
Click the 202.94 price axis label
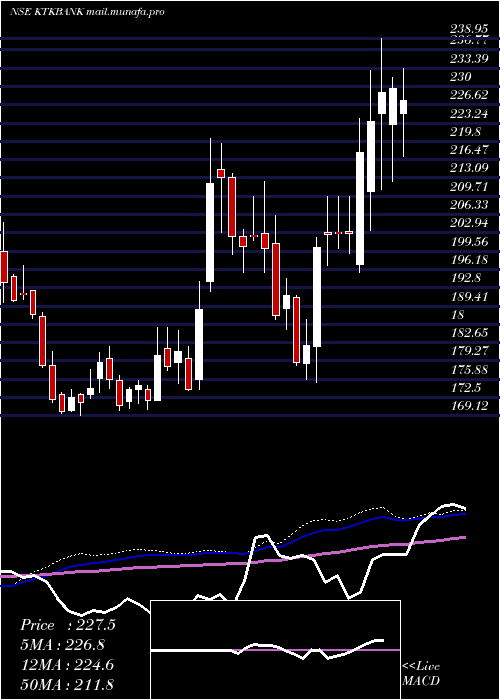(x=469, y=223)
